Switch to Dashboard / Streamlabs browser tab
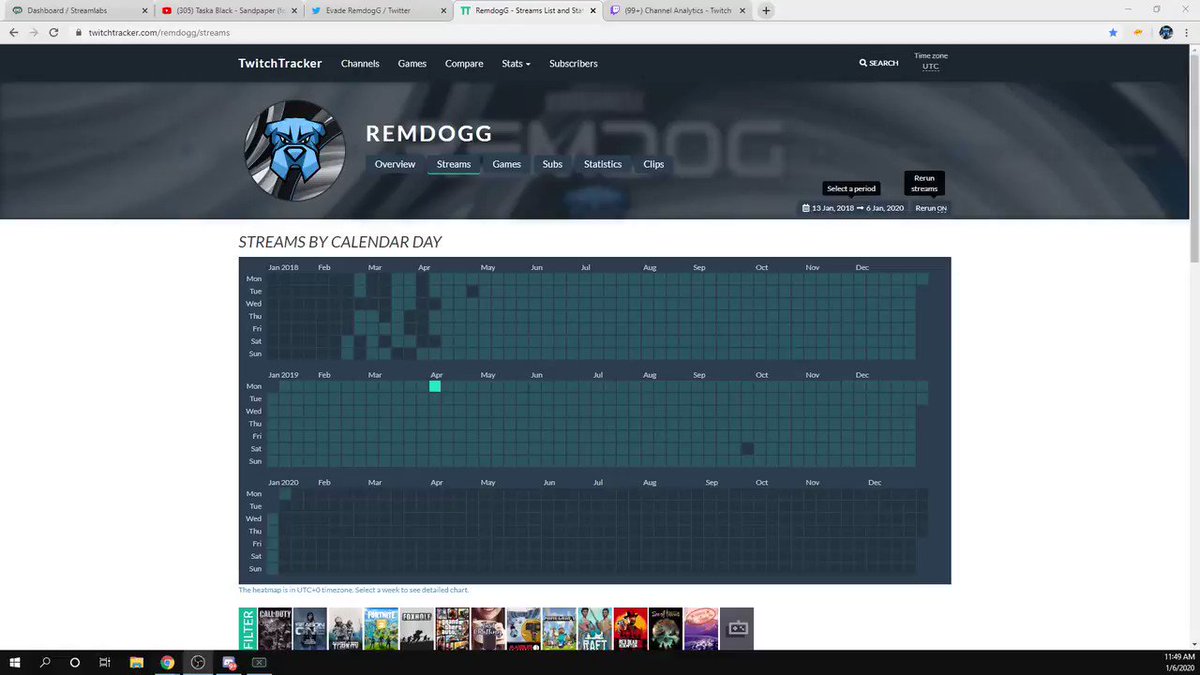Screen dimensions: 1200x675 [x=78, y=11]
